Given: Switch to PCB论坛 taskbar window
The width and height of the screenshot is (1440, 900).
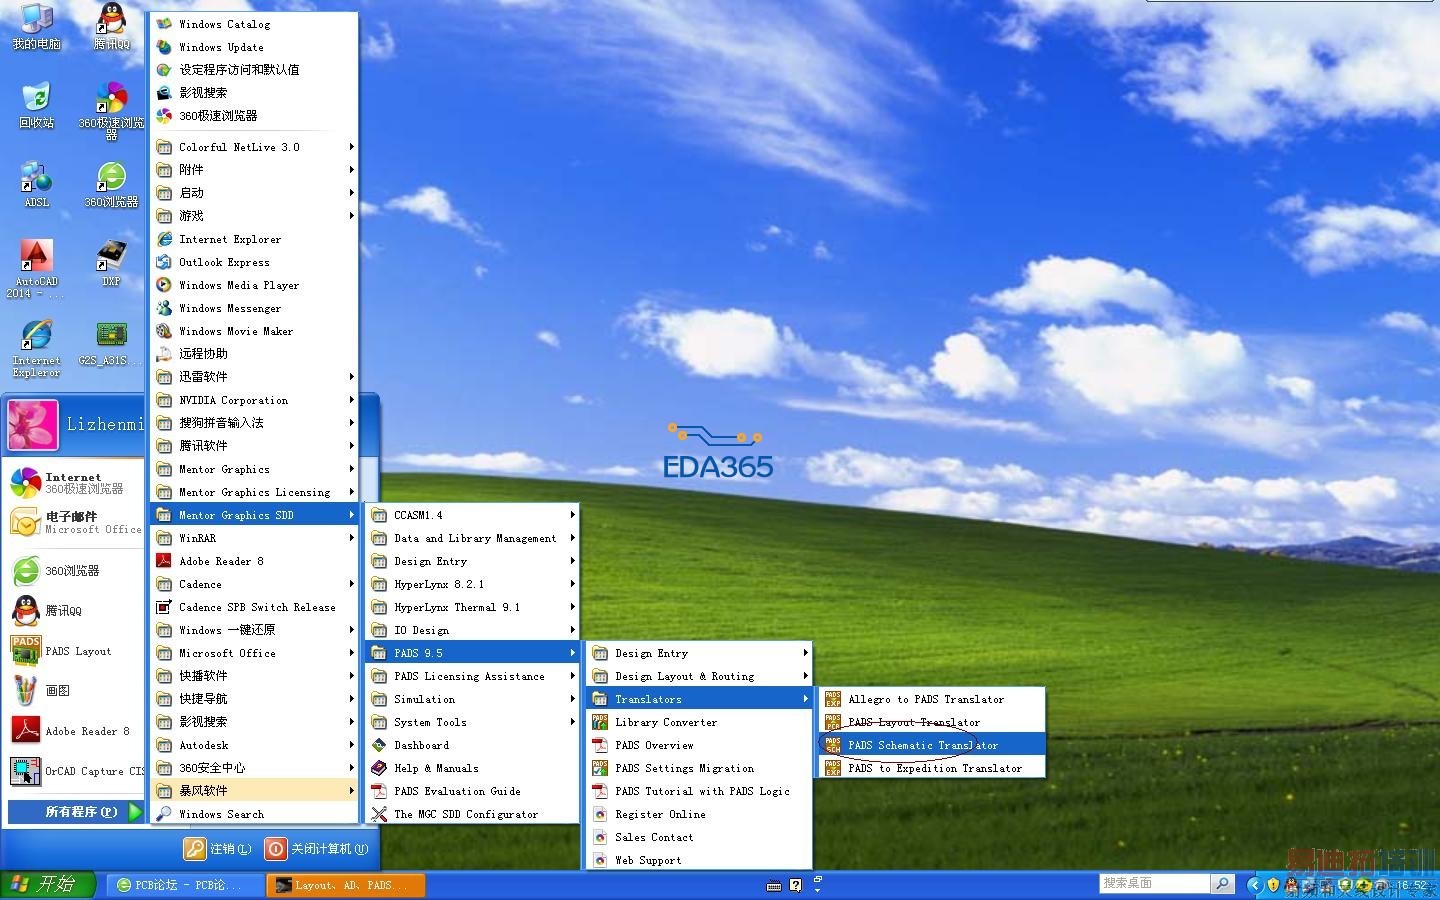Looking at the screenshot, I should [x=184, y=885].
